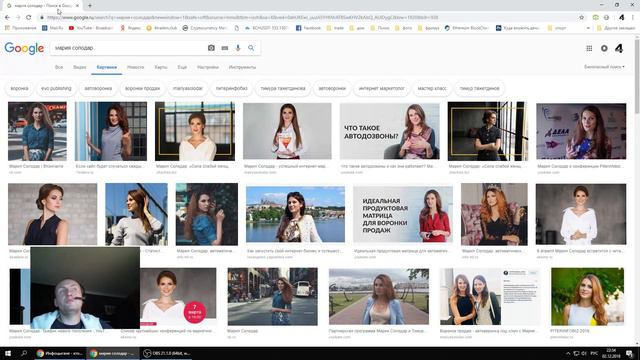Open the ИДЕАЛЬНАЯ ПРОДУКТОВАЯ МАТРИЦА image
The image size is (640, 360).
[x=403, y=214]
